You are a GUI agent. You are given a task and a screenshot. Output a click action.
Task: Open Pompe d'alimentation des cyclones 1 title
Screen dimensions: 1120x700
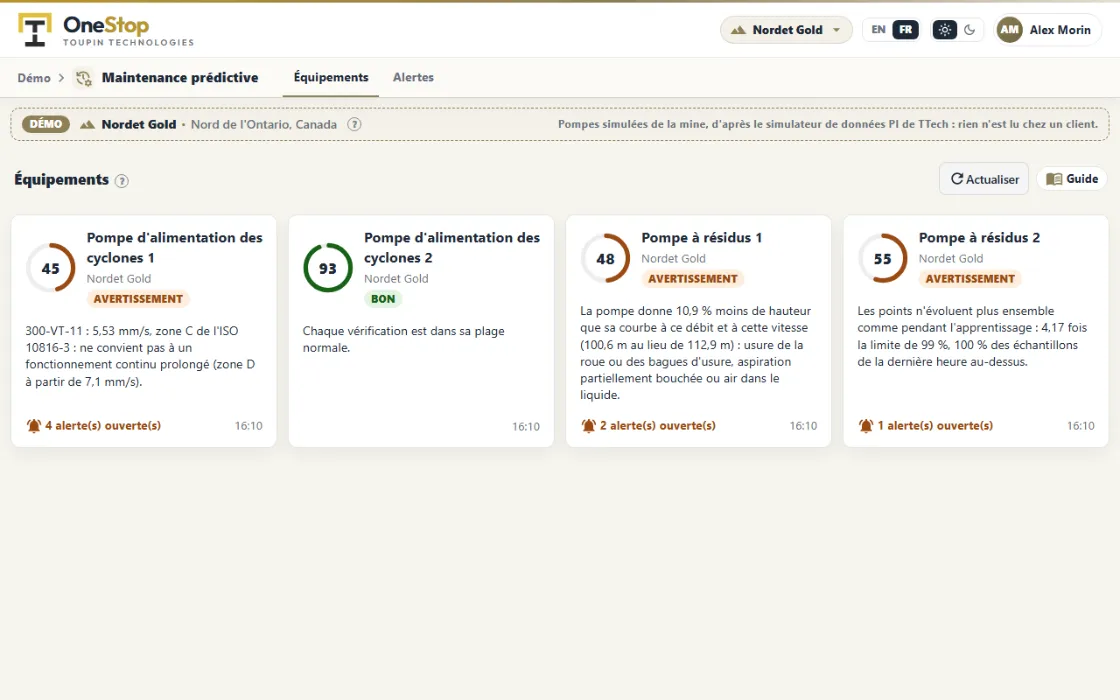tap(174, 247)
